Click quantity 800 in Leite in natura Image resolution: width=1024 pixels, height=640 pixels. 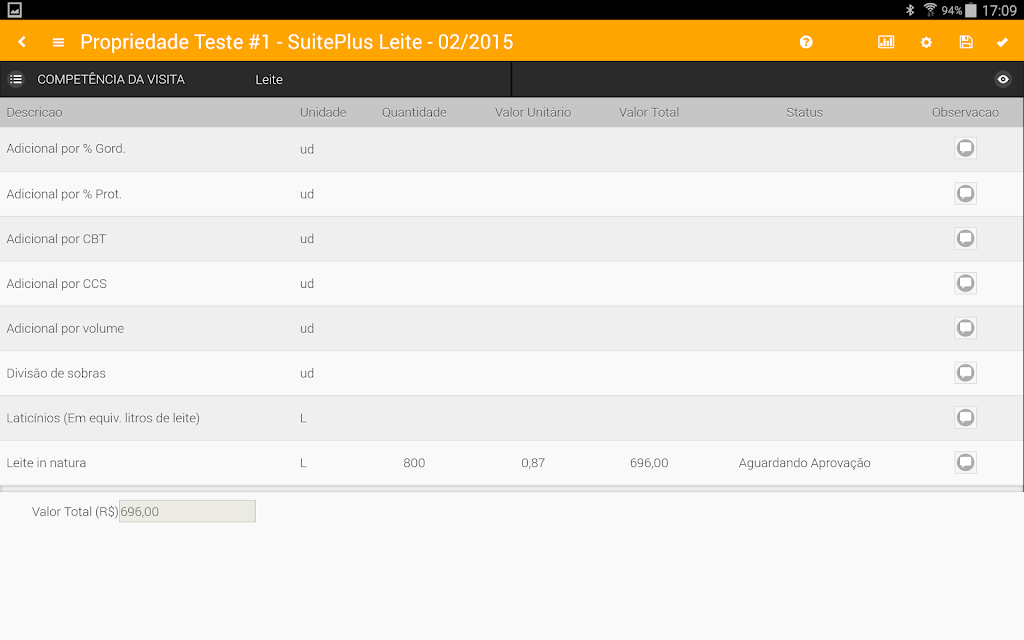pyautogui.click(x=414, y=463)
